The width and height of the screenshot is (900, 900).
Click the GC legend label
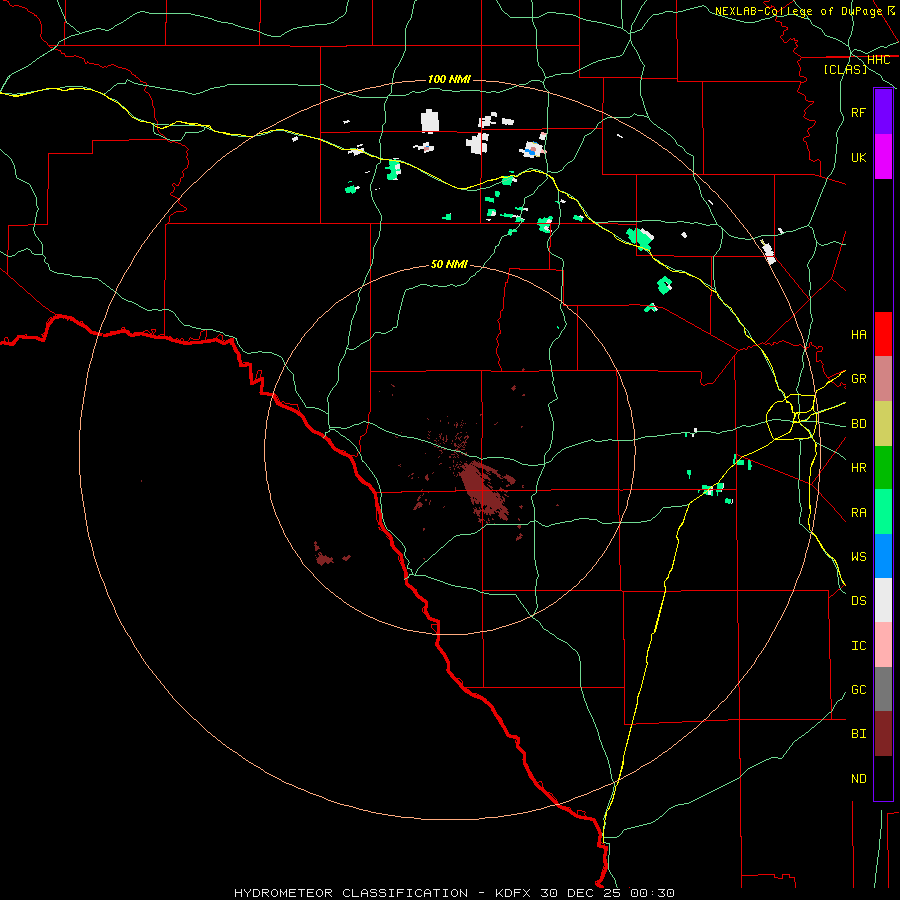pyautogui.click(x=858, y=690)
